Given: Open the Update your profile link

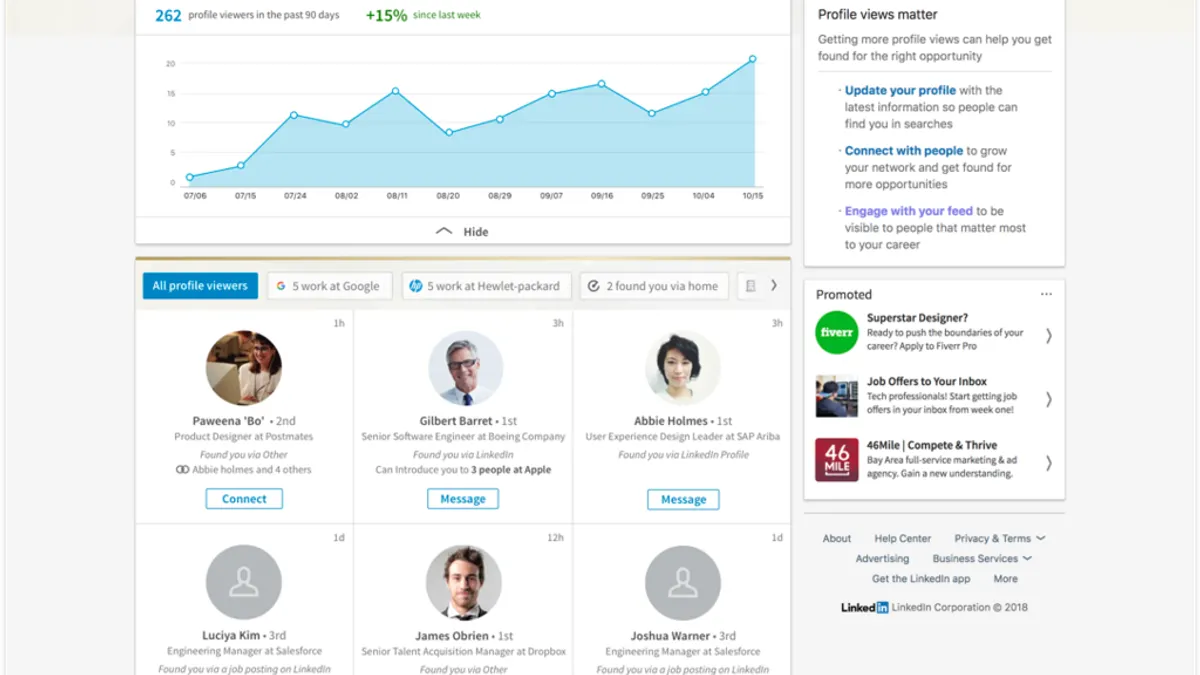Looking at the screenshot, I should point(900,90).
